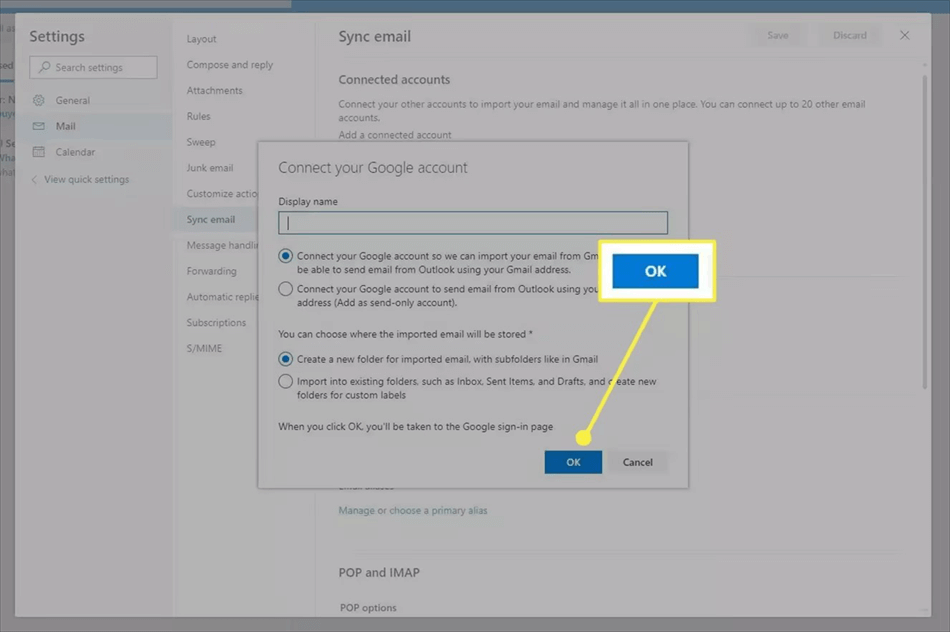
Task: Click the Search settings magnifier icon
Action: (44, 67)
